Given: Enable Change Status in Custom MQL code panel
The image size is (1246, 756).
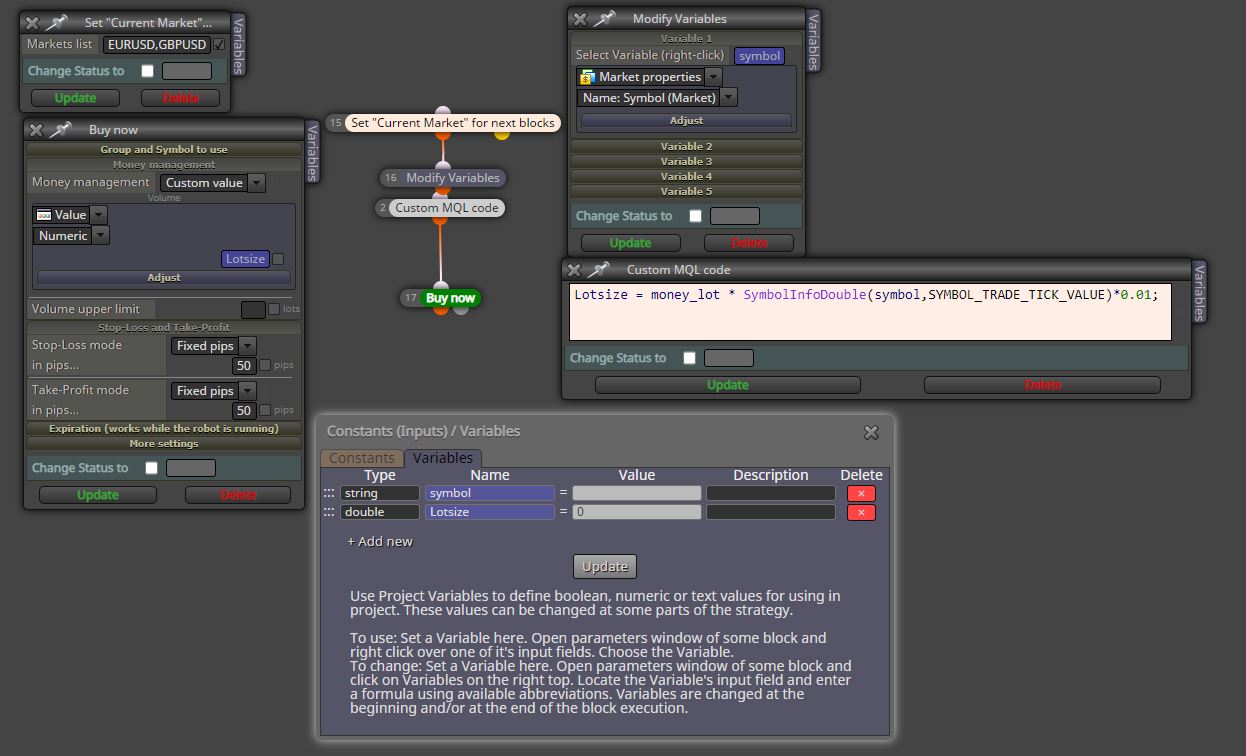Looking at the screenshot, I should pyautogui.click(x=689, y=358).
